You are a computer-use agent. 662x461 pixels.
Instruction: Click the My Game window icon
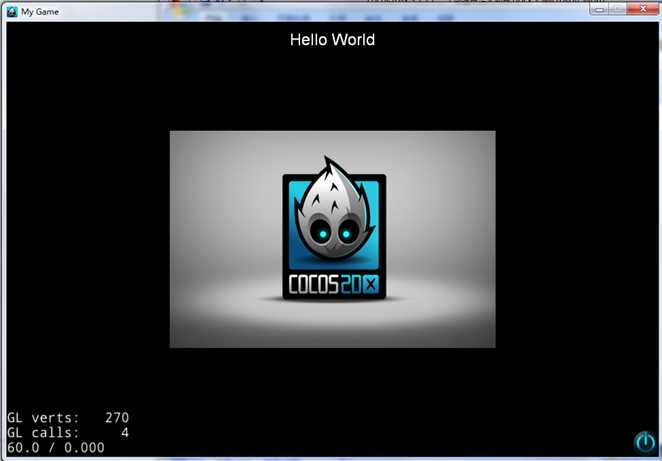[x=13, y=12]
